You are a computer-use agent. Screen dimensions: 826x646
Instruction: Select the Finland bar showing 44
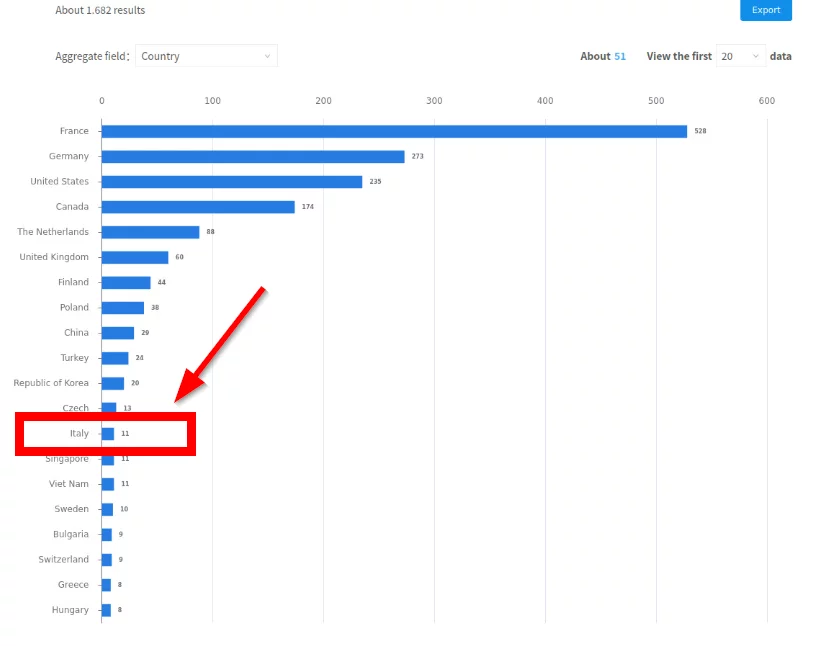click(x=126, y=283)
